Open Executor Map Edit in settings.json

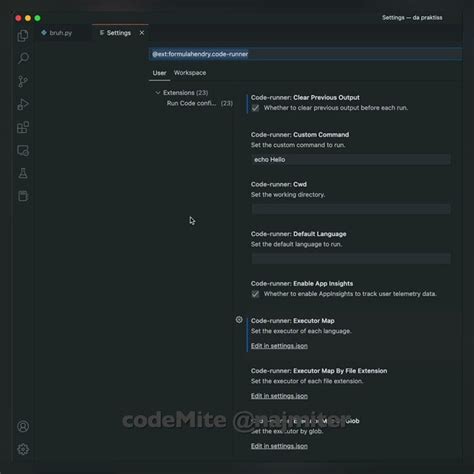pos(279,346)
